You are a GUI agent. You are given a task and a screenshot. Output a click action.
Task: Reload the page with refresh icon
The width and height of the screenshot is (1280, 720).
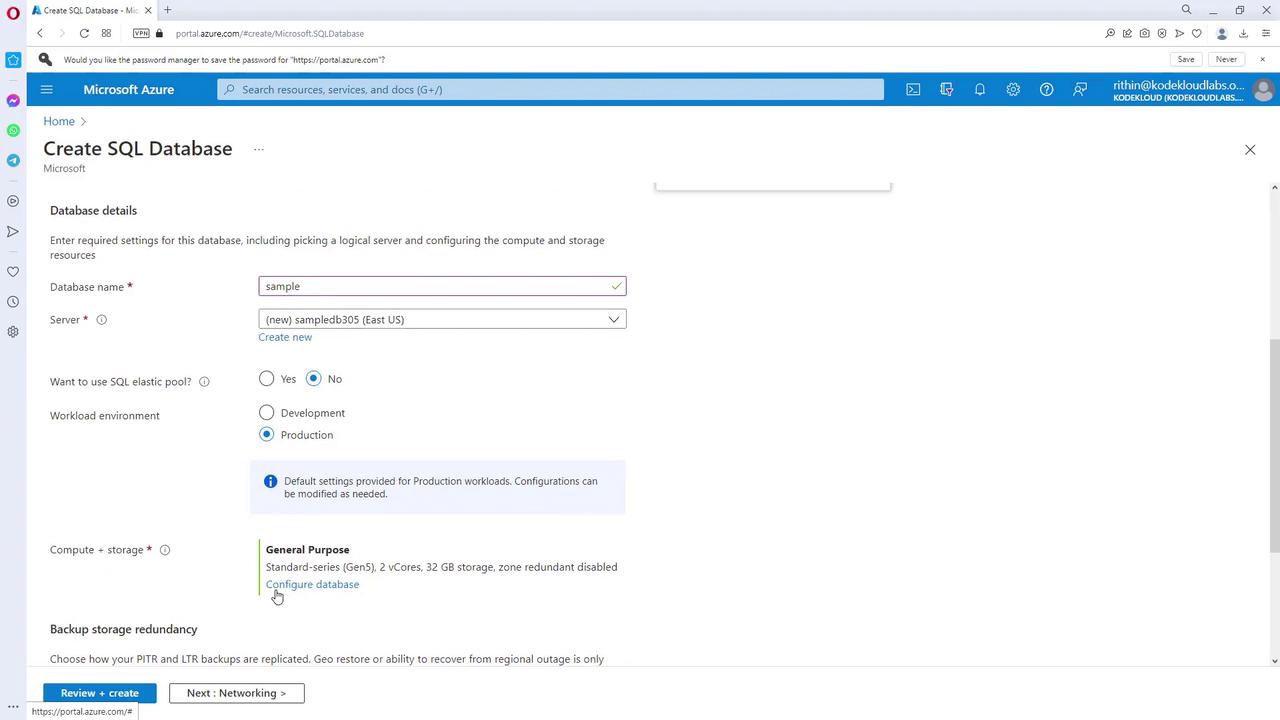point(84,33)
